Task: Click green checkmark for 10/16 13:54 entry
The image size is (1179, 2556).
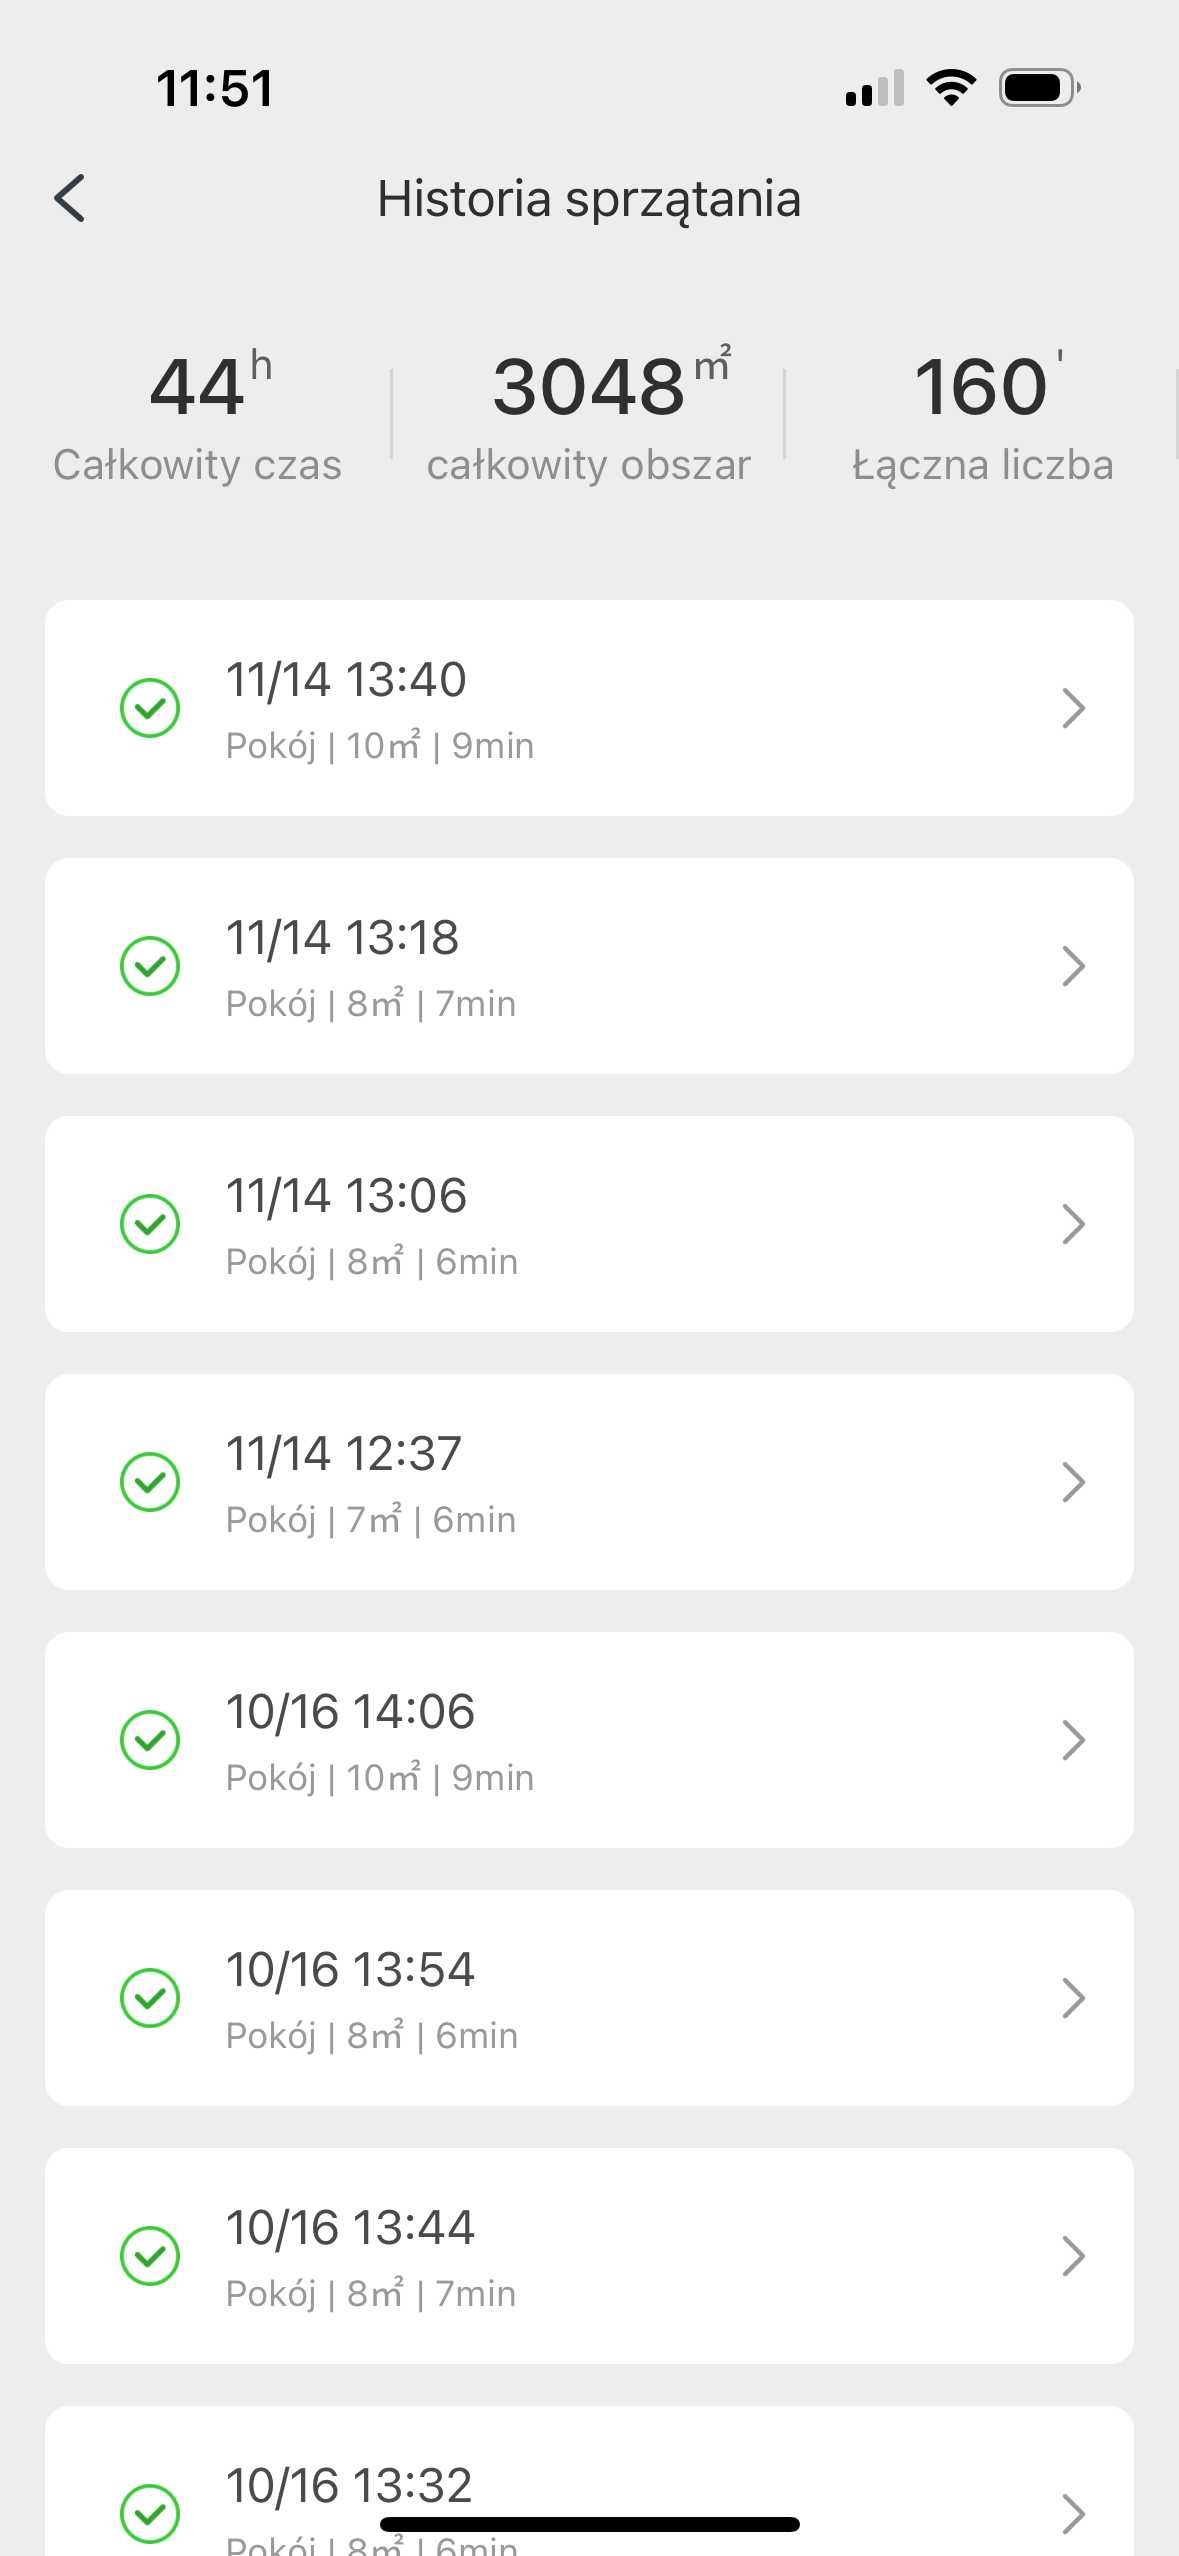Action: tap(150, 1998)
